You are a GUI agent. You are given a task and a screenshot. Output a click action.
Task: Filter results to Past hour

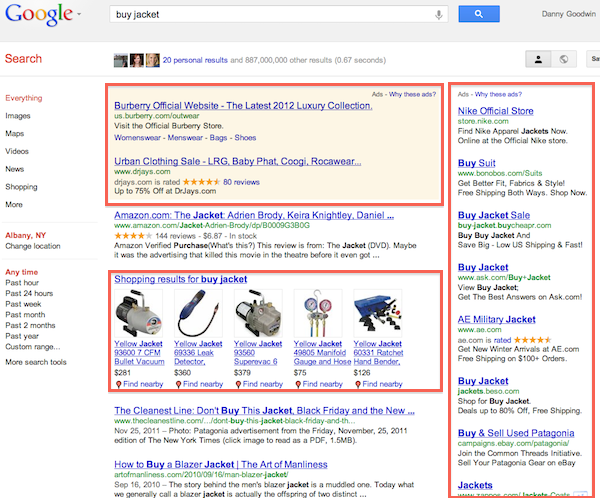pos(22,283)
